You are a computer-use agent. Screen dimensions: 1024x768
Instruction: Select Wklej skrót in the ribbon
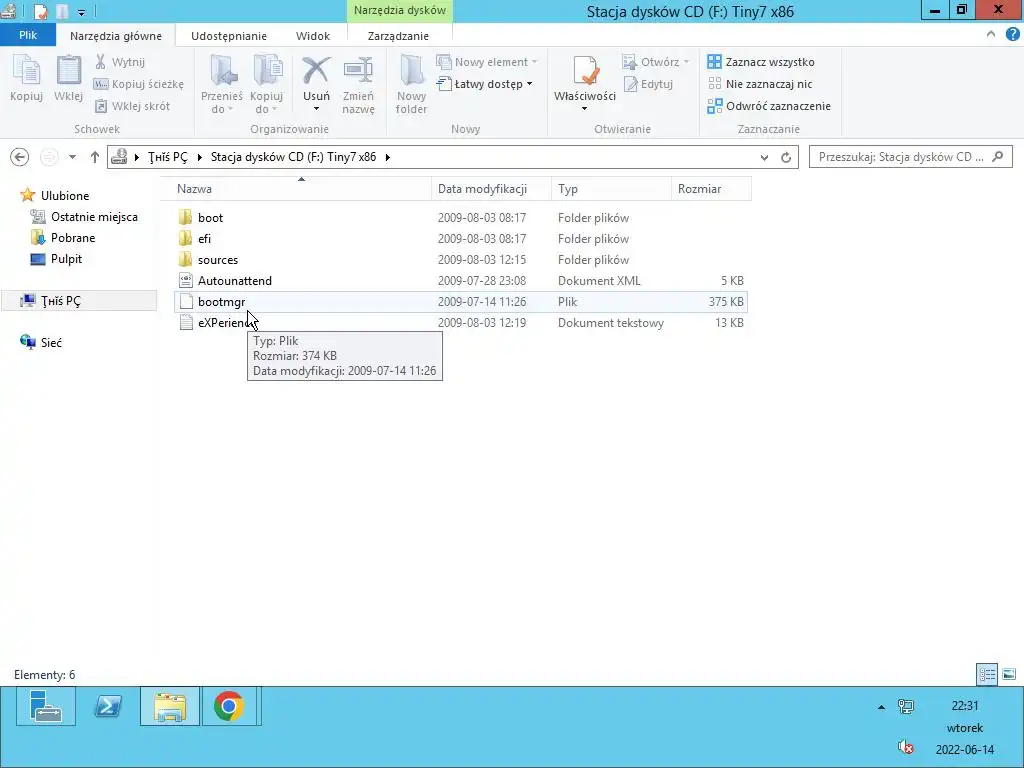coord(133,106)
